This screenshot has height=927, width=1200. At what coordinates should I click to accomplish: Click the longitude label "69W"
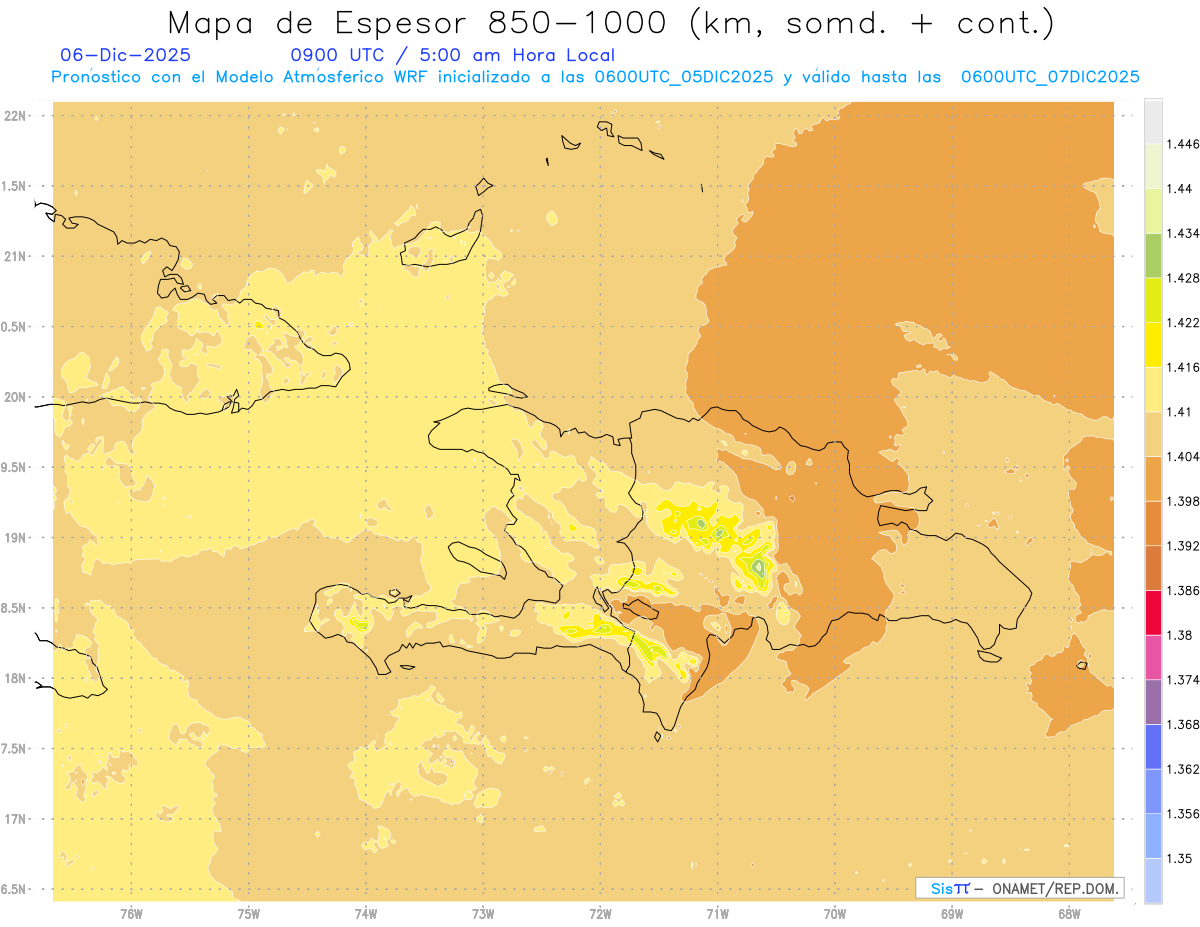(952, 915)
